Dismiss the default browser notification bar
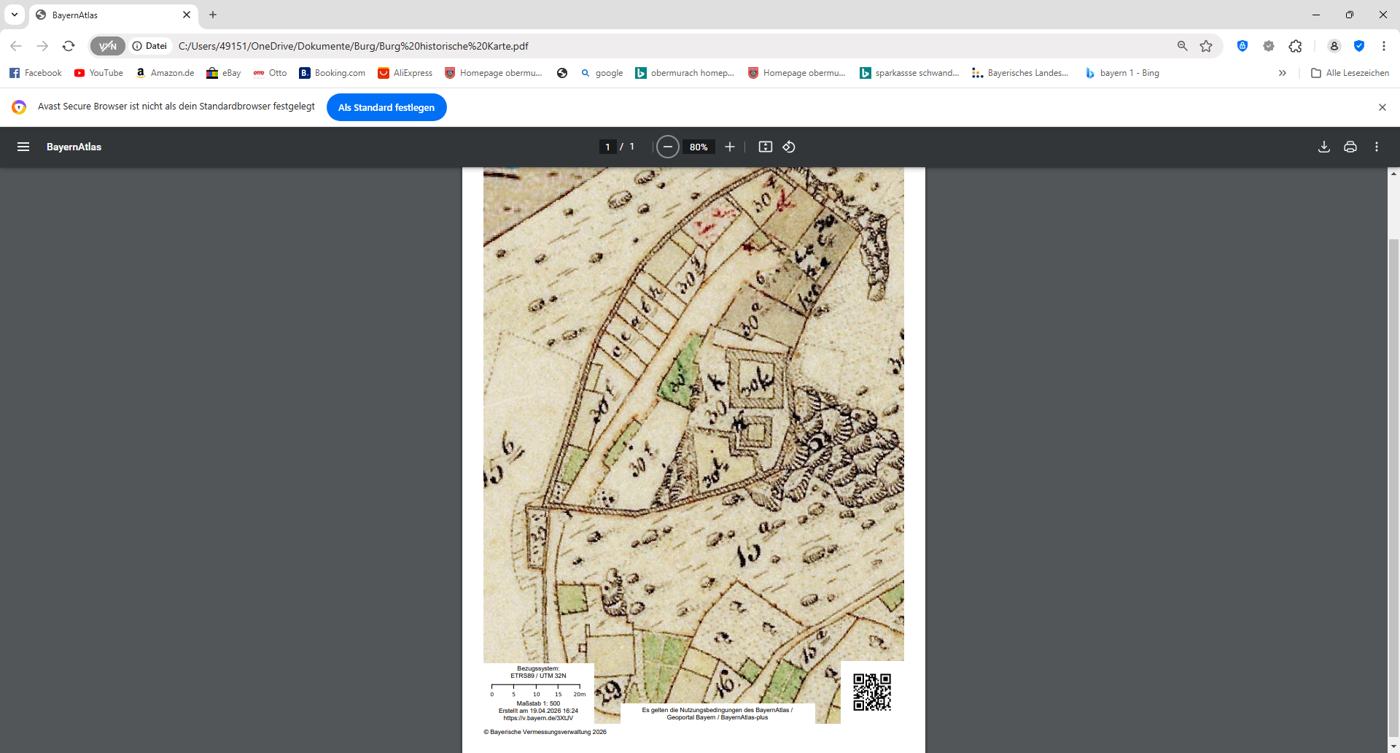 [1382, 107]
